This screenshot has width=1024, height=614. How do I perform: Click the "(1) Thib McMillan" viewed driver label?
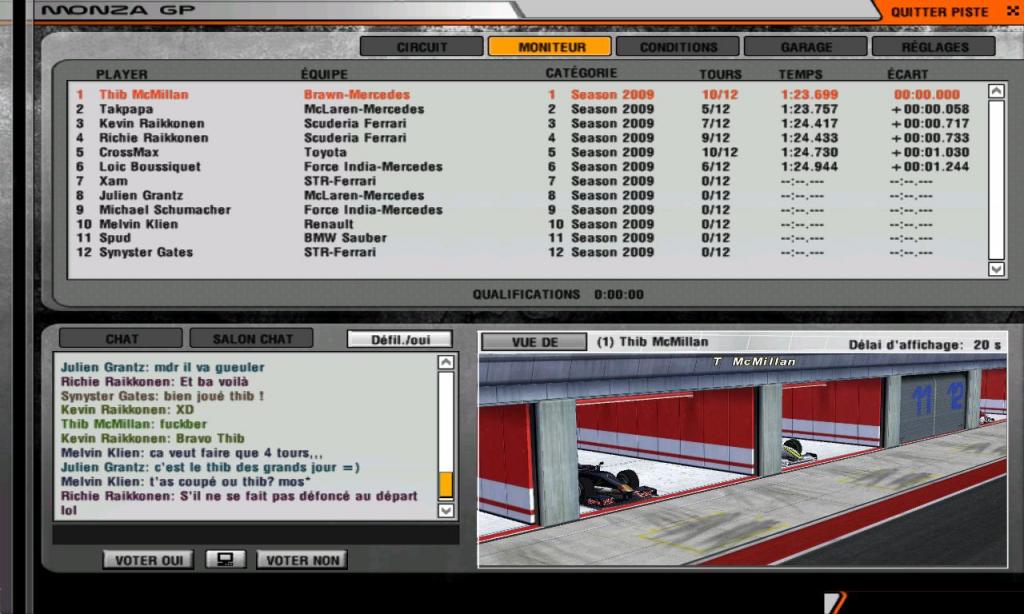pos(652,342)
